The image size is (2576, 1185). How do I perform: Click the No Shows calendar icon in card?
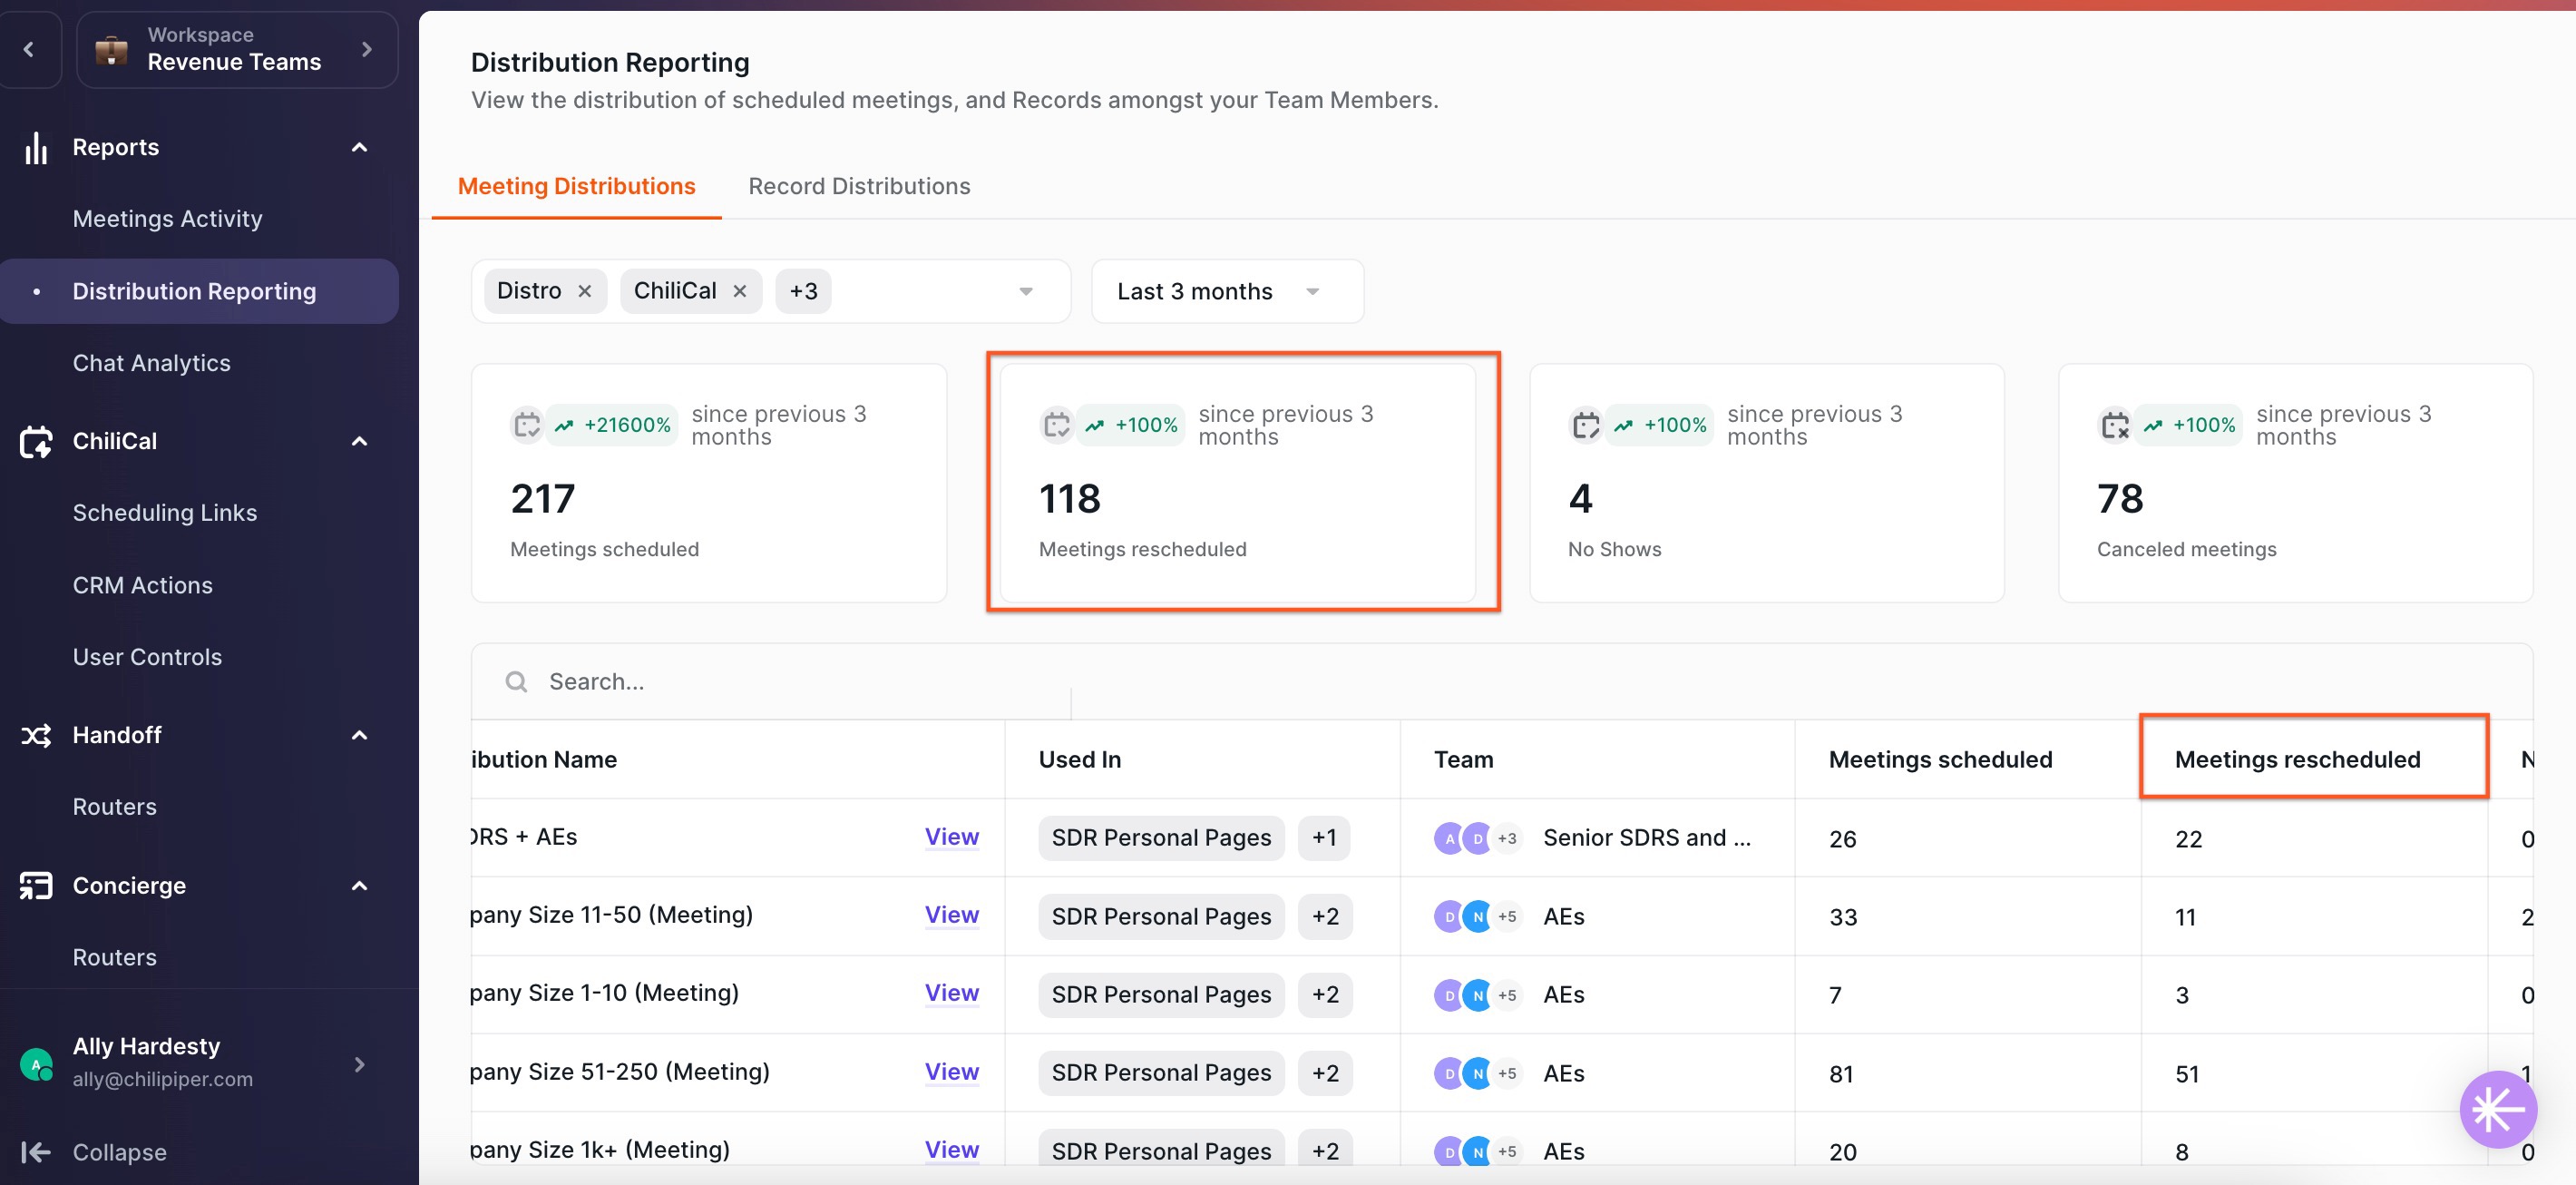1585,425
